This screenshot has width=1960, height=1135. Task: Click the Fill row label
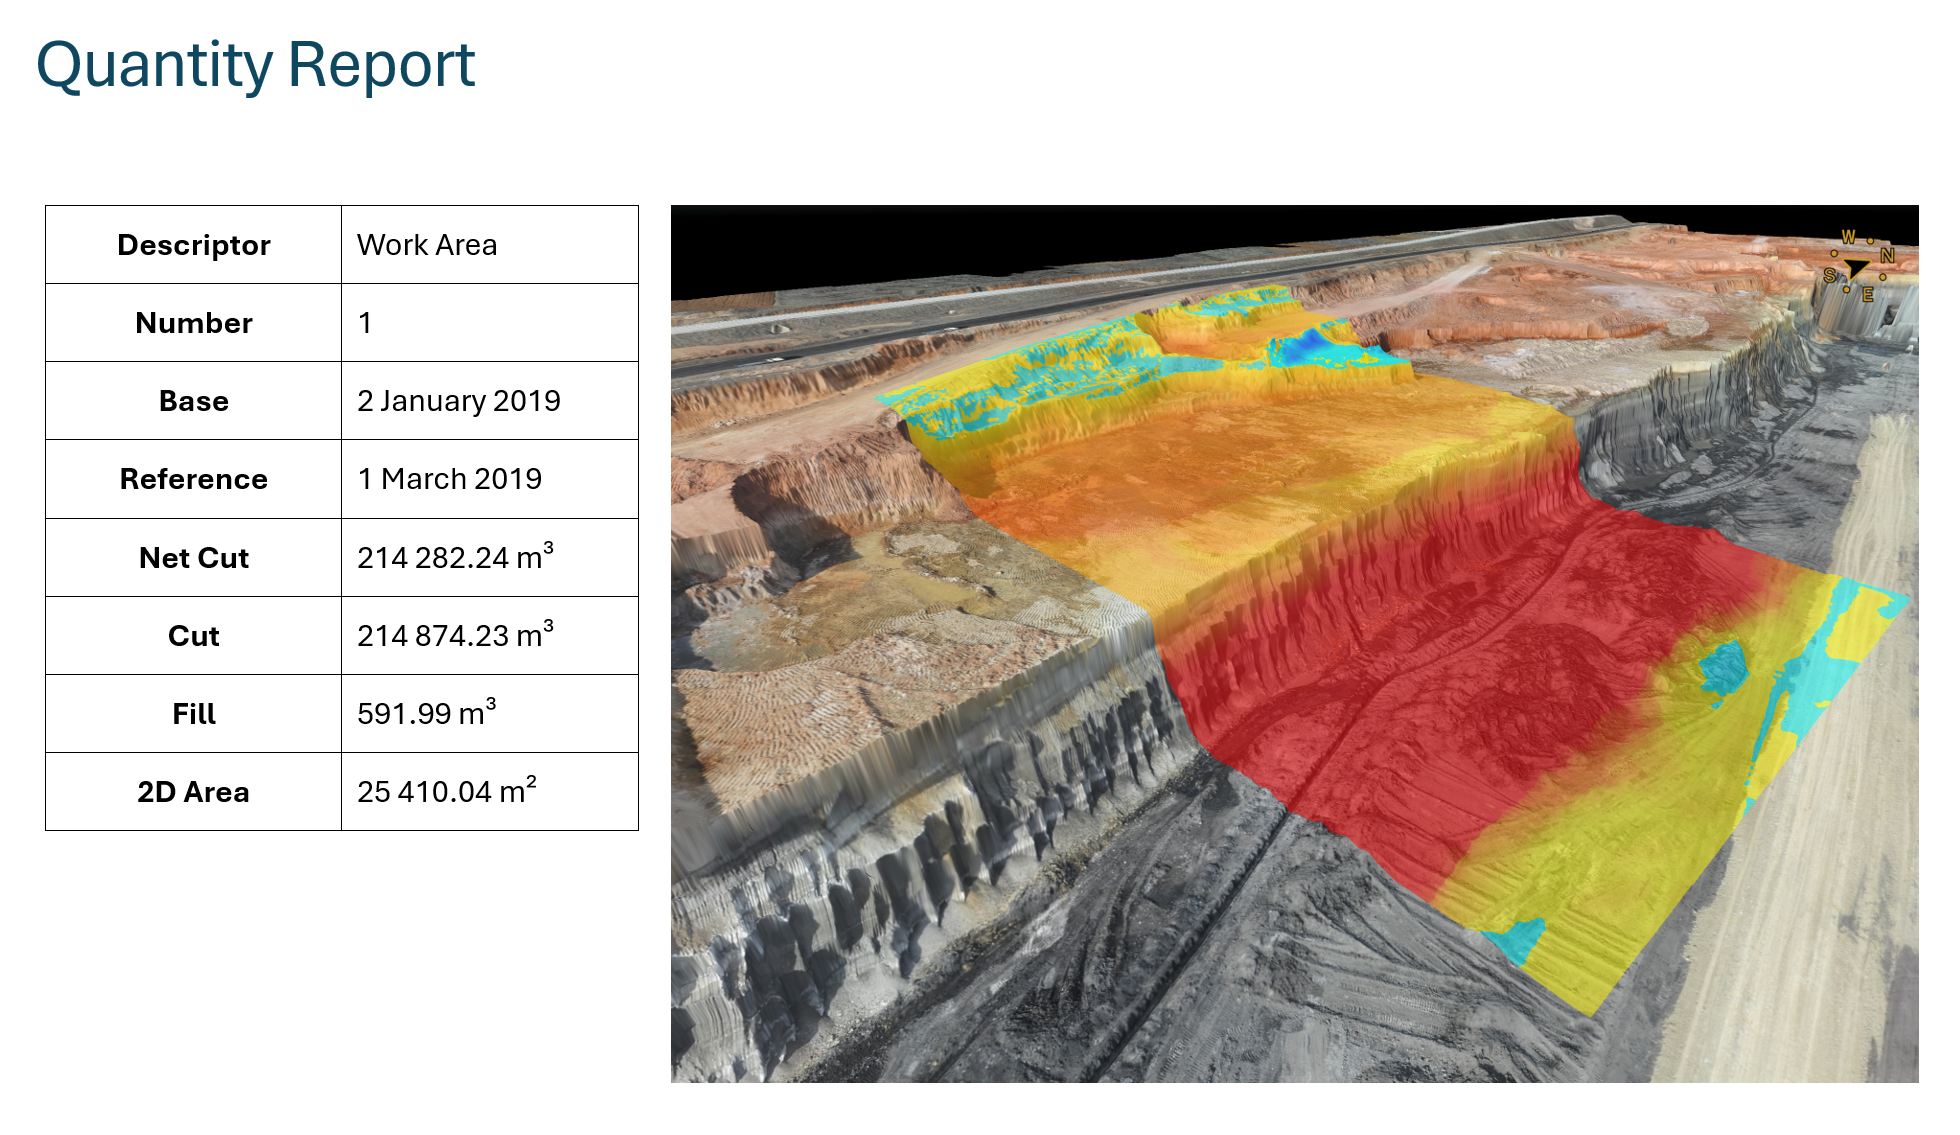coord(193,714)
